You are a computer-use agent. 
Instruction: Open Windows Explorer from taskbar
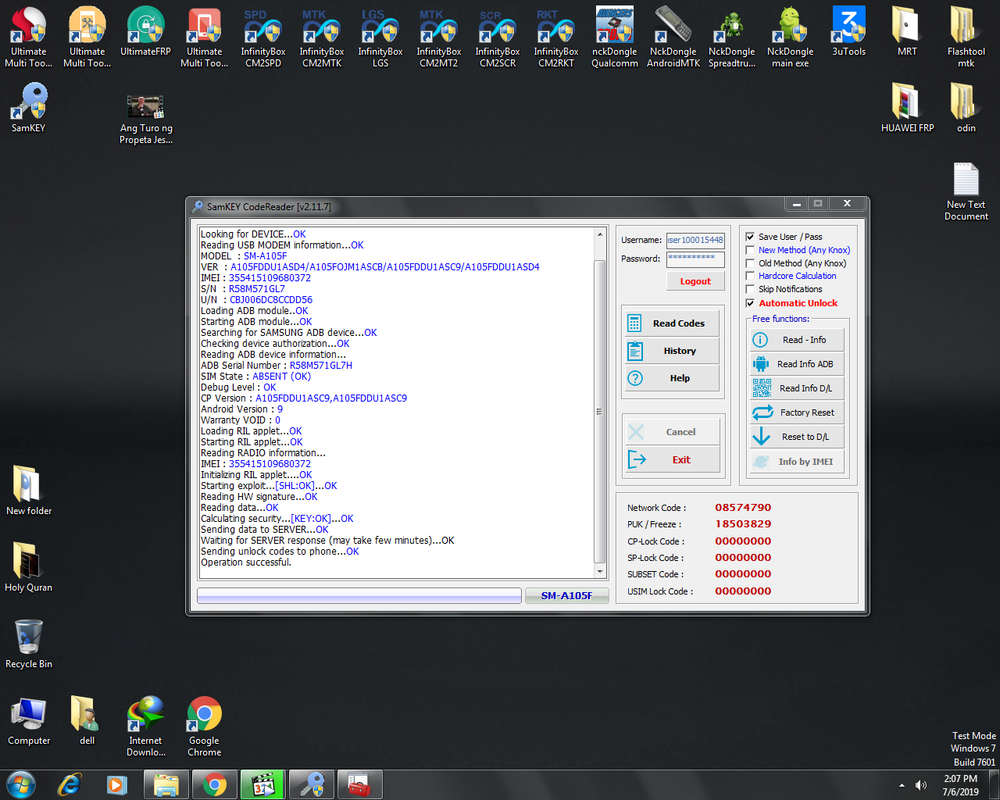click(x=166, y=785)
